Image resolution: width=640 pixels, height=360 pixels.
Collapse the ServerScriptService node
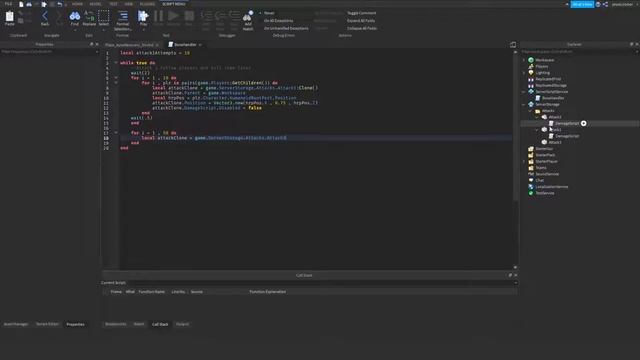point(524,92)
